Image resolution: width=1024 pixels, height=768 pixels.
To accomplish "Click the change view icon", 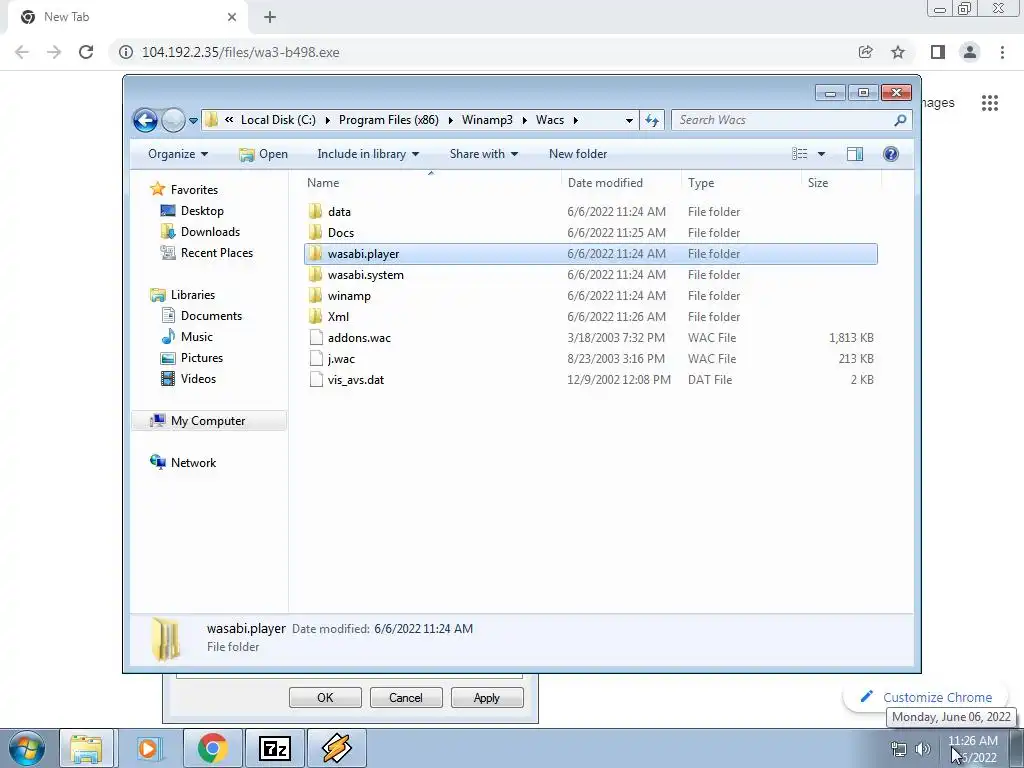I will (799, 154).
